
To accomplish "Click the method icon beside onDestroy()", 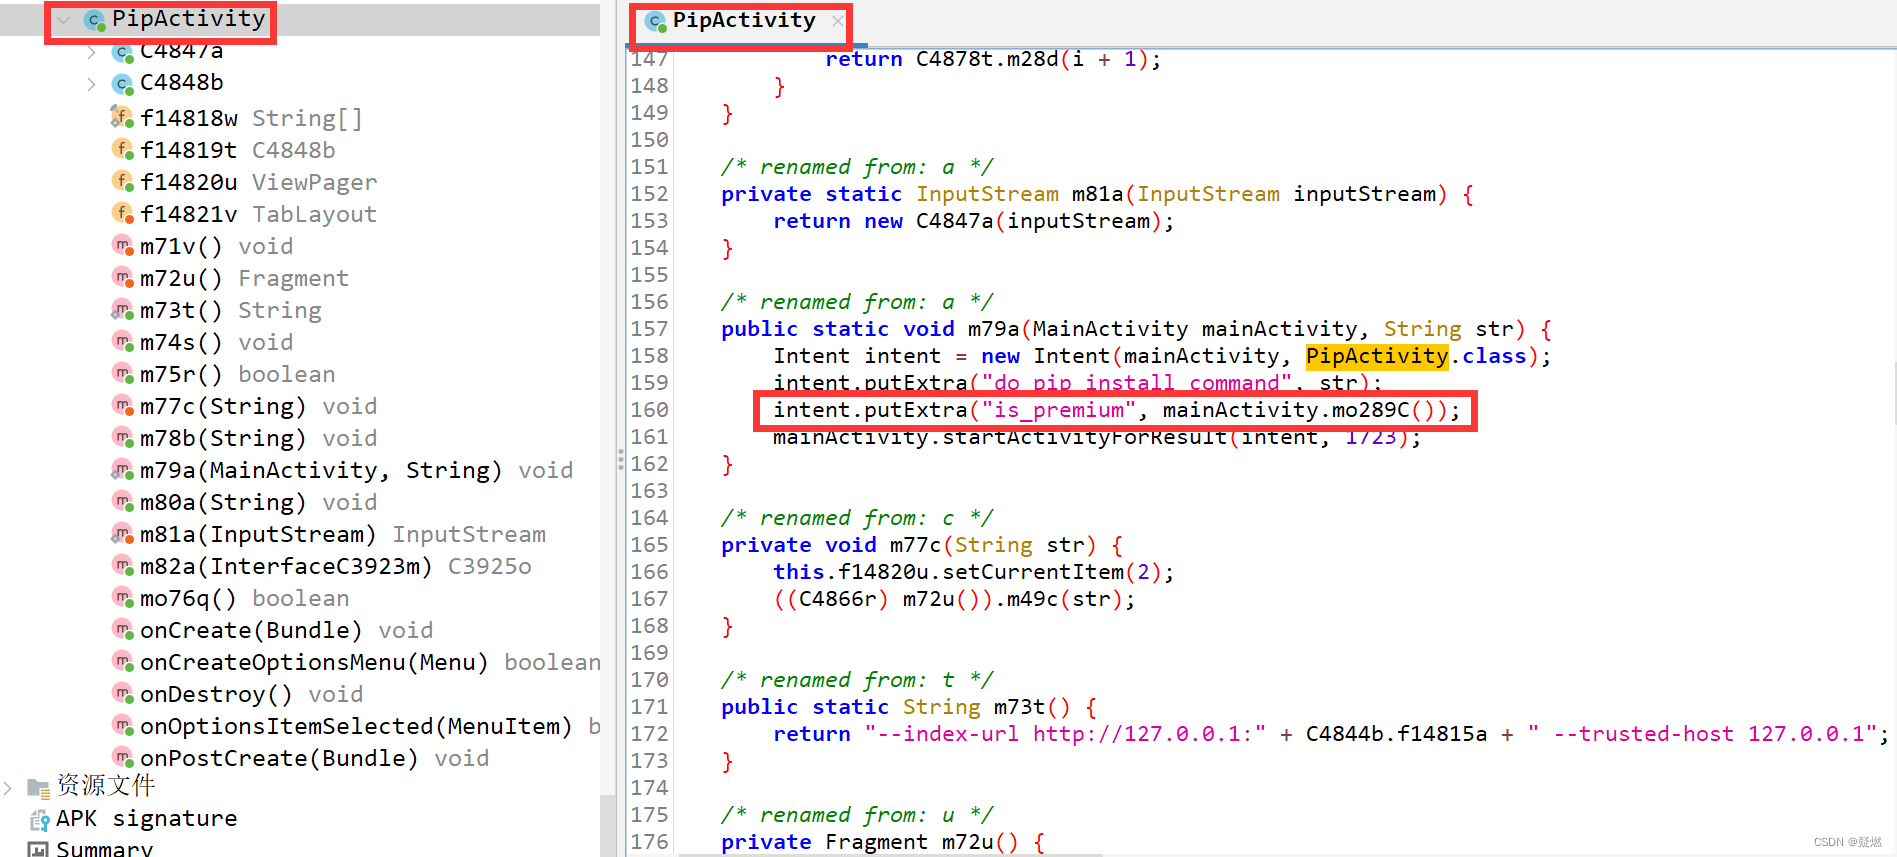I will 122,694.
